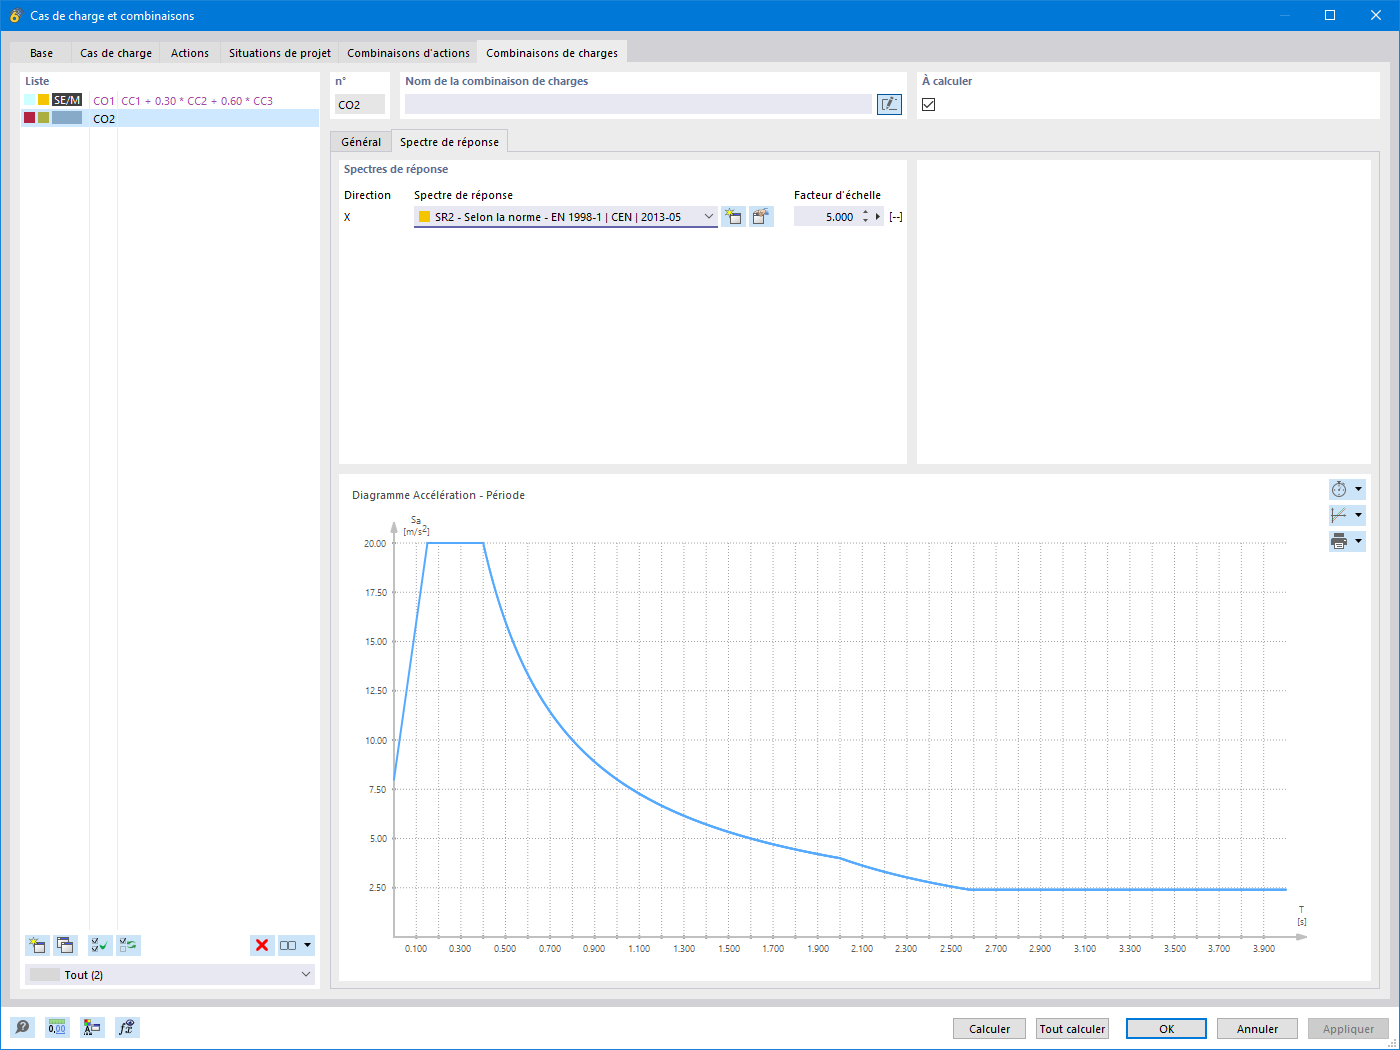Click the application icon in the title bar

(x=15, y=16)
